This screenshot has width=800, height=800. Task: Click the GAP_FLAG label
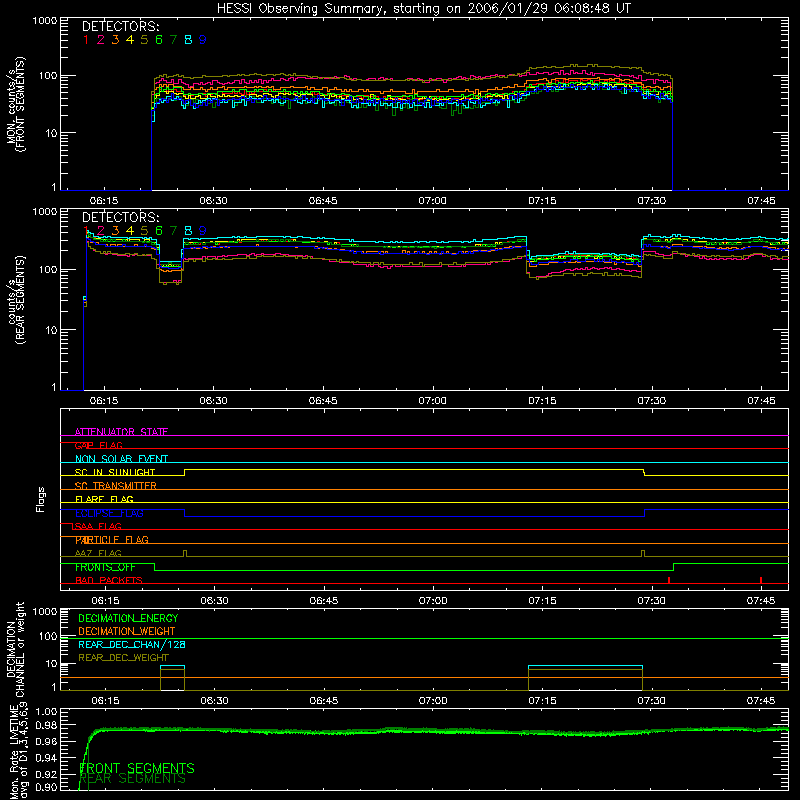(98, 445)
